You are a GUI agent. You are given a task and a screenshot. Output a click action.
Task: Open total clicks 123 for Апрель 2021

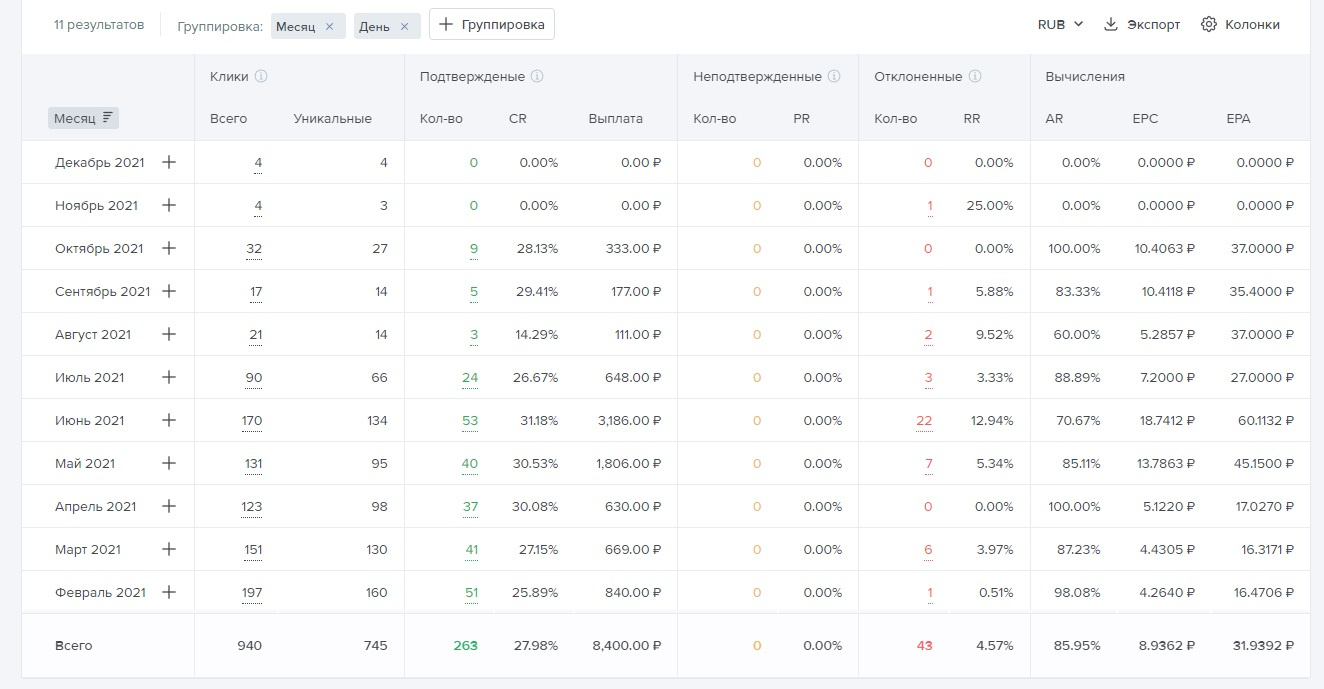click(251, 507)
